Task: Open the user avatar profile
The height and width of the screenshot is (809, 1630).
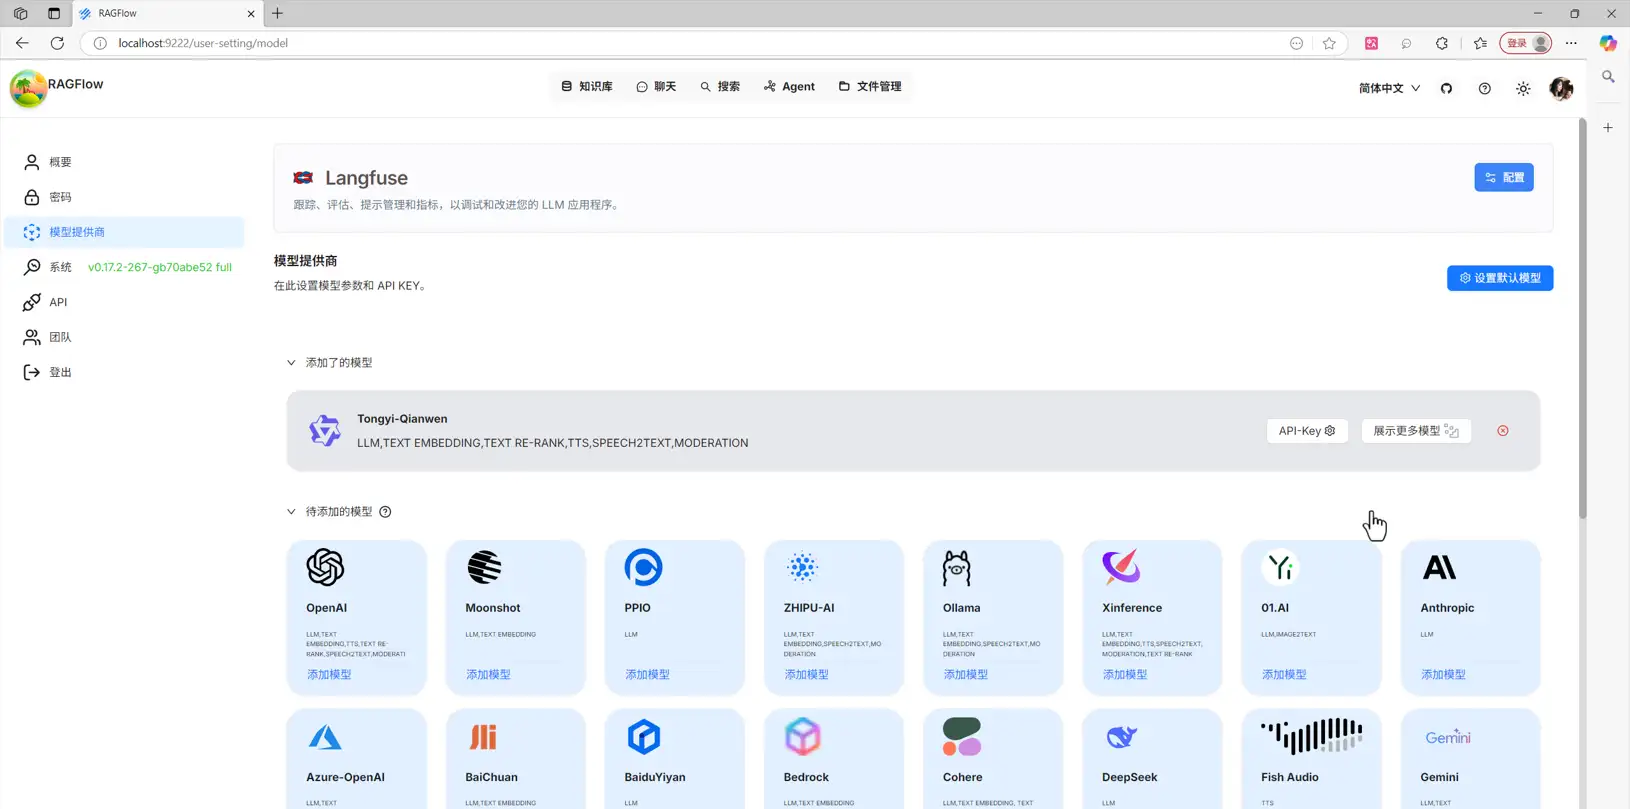Action: click(x=1560, y=88)
